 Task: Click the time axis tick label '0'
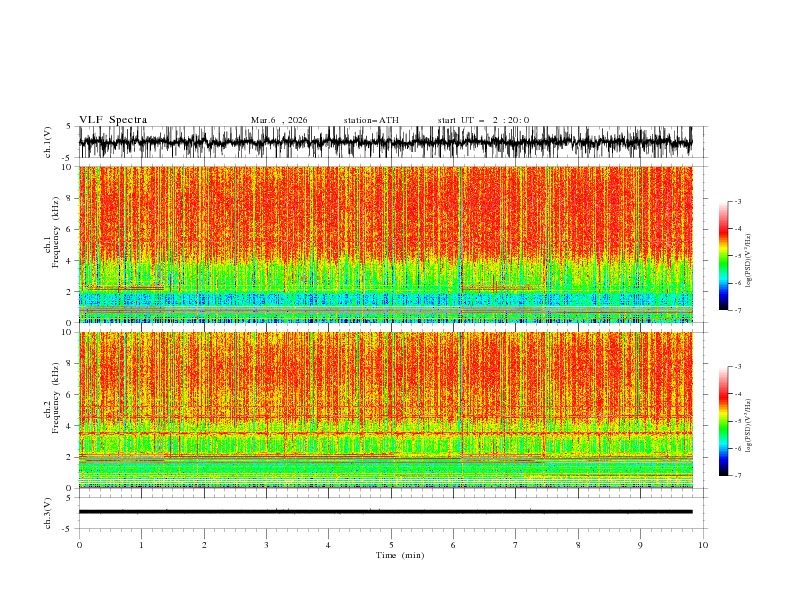79,545
